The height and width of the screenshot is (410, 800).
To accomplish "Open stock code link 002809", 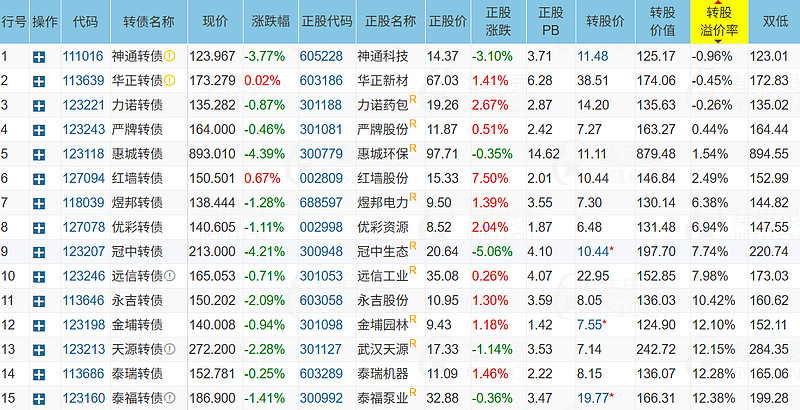I will [321, 178].
